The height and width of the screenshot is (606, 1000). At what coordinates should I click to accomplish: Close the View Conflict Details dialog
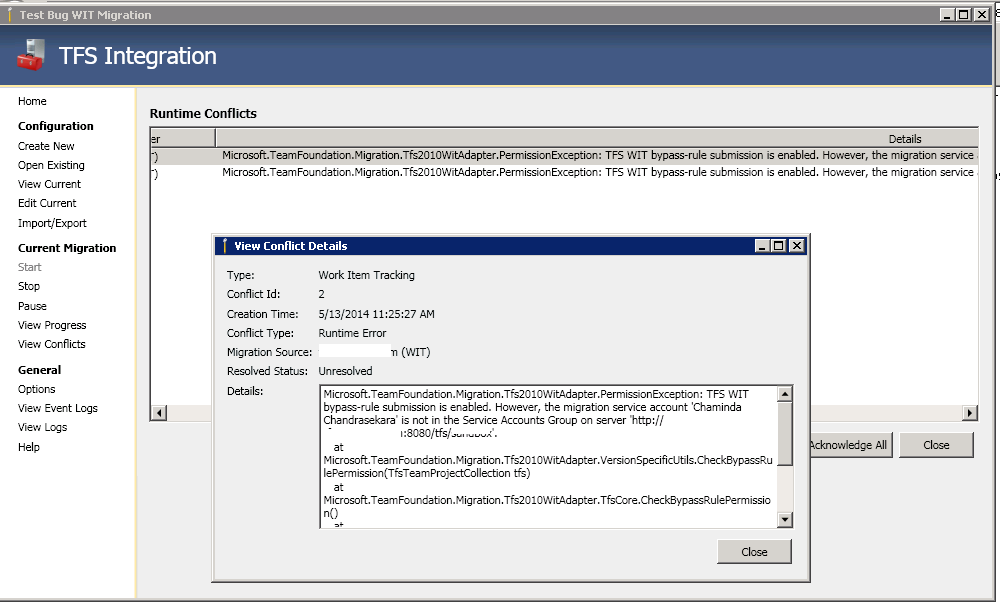tap(754, 551)
